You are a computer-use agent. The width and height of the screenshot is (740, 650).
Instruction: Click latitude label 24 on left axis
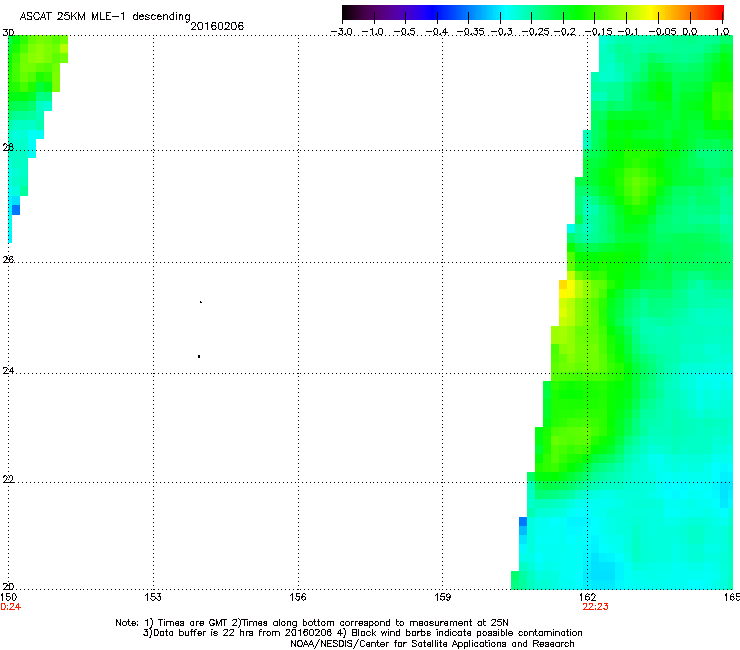coord(8,371)
